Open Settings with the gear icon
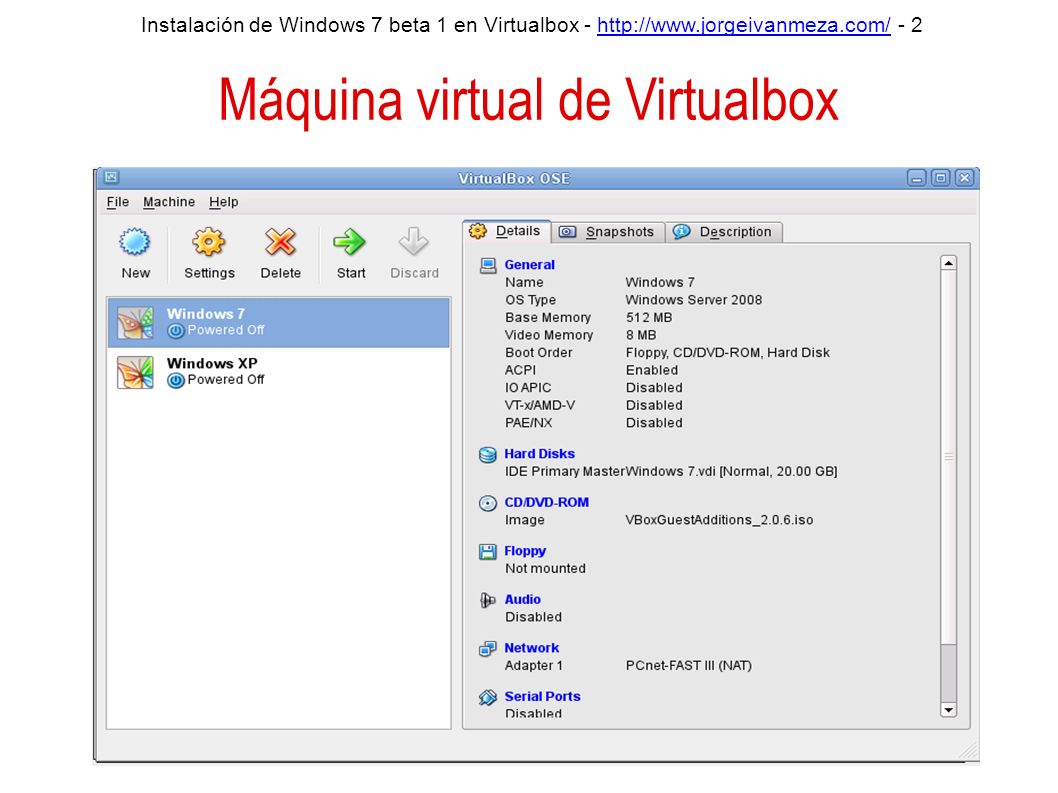The height and width of the screenshot is (793, 1058). click(x=208, y=242)
